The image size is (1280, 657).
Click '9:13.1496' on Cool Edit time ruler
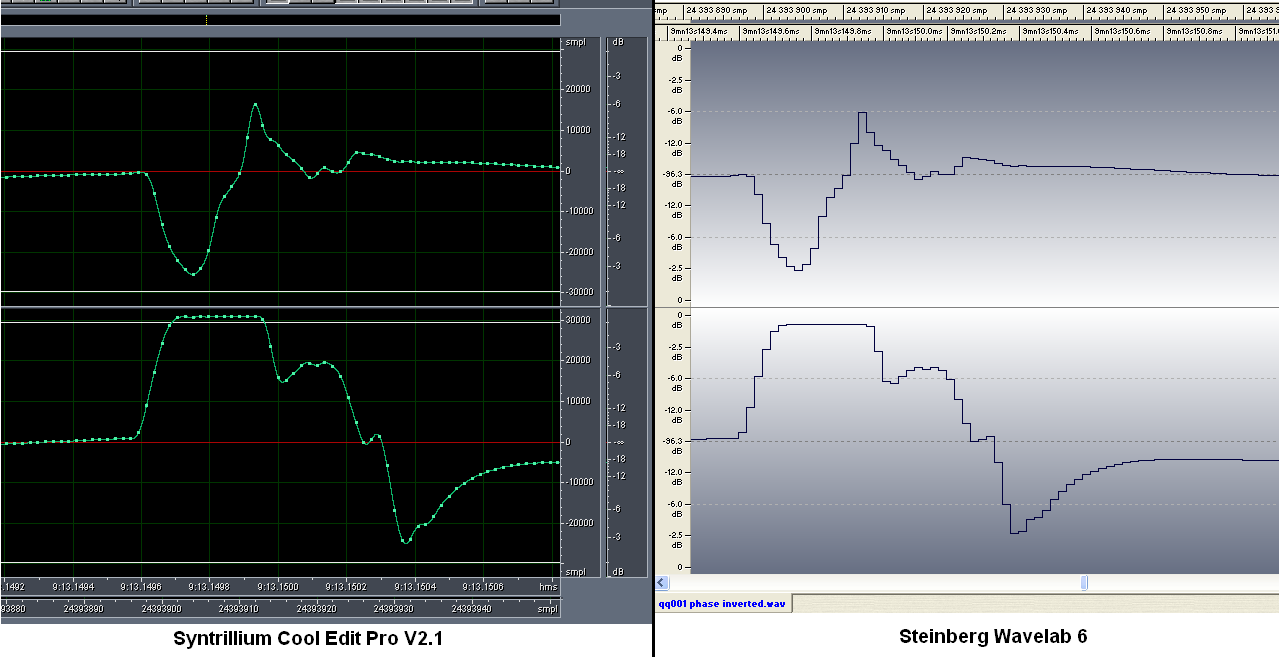click(140, 587)
